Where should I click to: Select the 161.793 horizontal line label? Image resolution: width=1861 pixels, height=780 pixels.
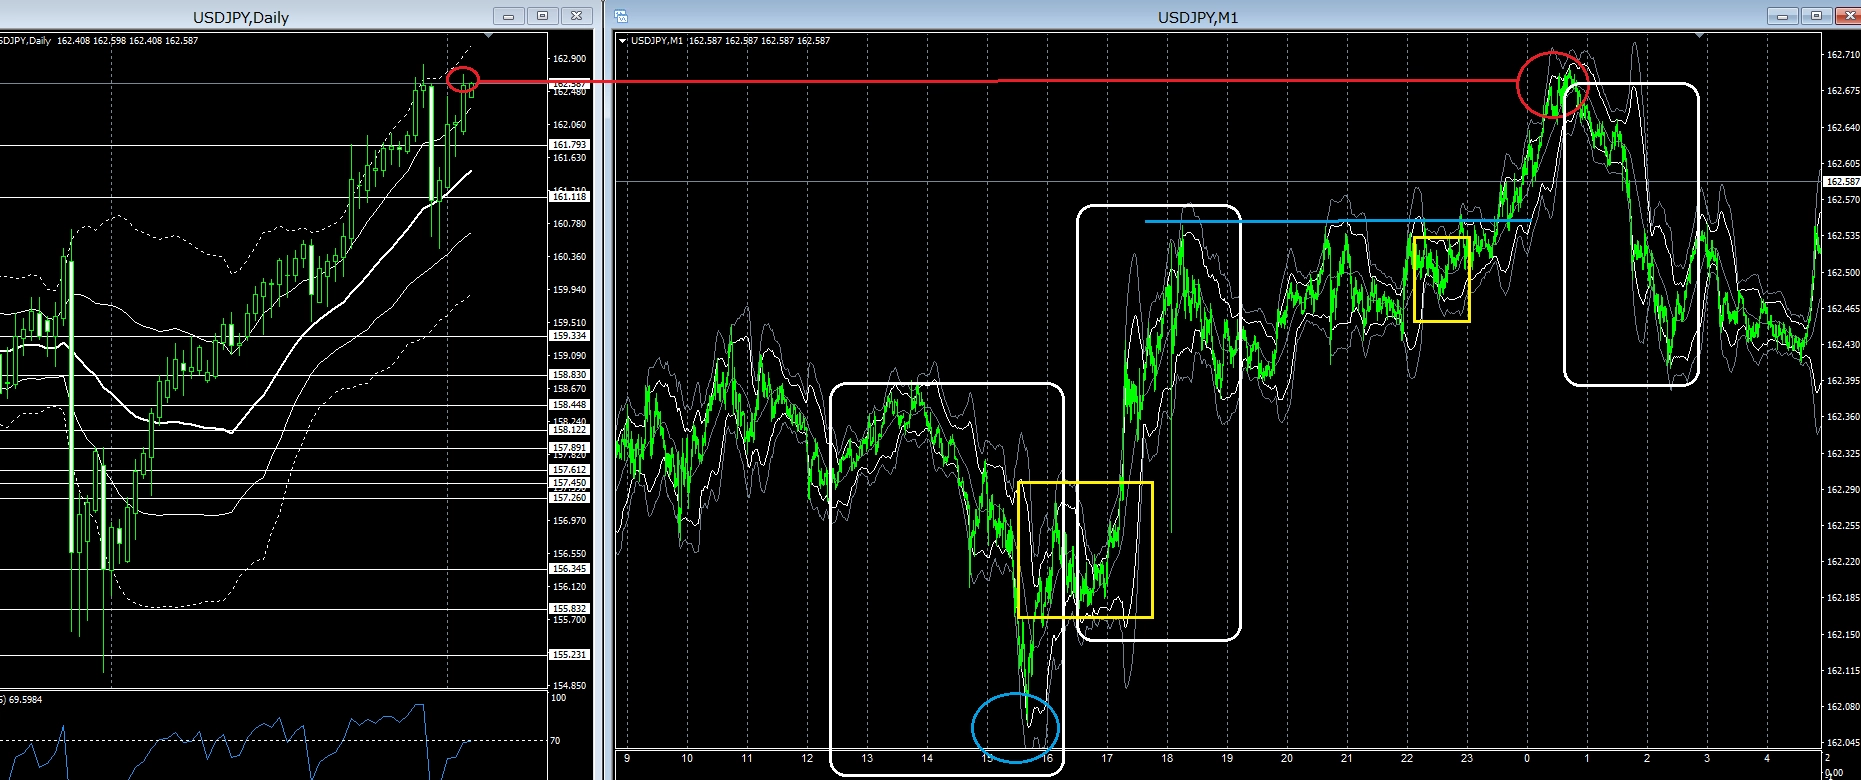pyautogui.click(x=569, y=145)
